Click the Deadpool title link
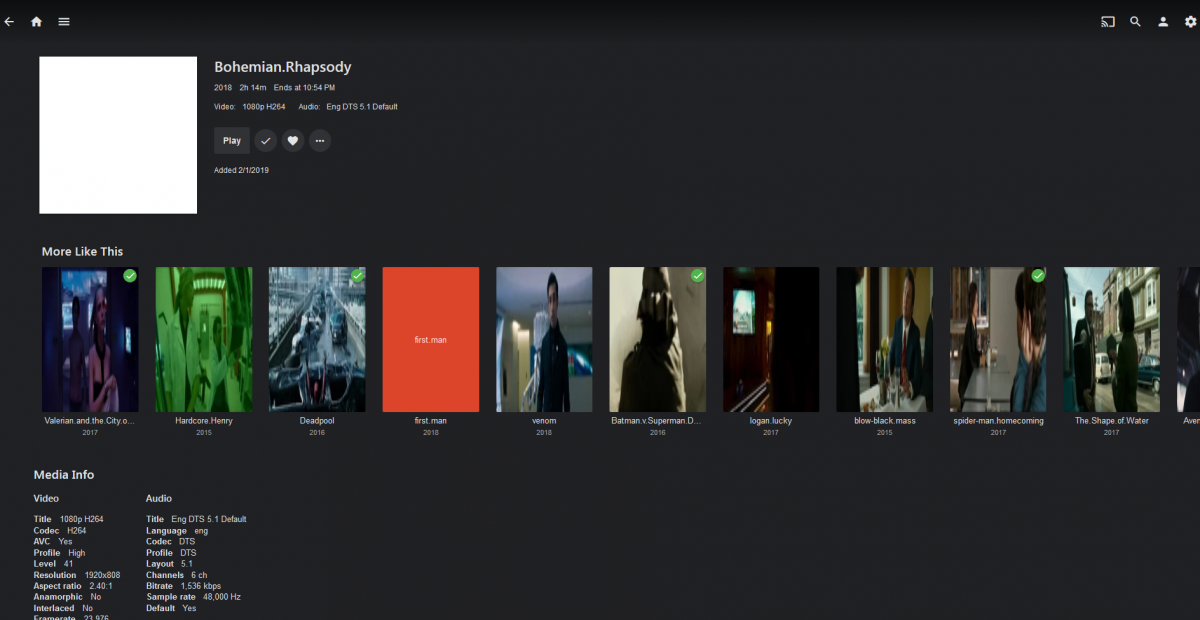This screenshot has height=620, width=1200. (317, 421)
